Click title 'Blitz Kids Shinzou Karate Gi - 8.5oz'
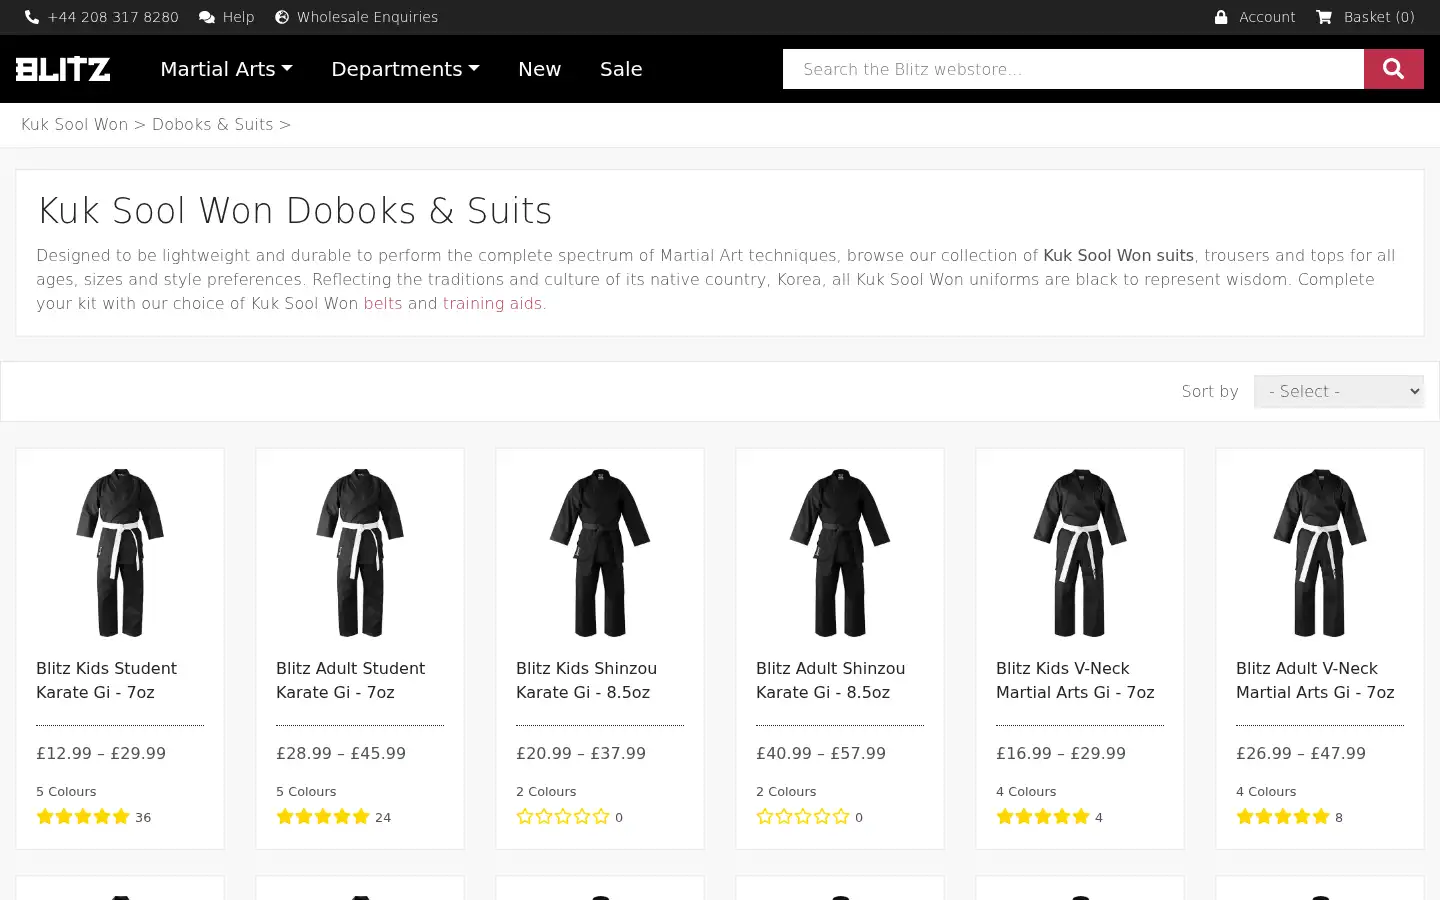This screenshot has width=1440, height=900. (586, 680)
